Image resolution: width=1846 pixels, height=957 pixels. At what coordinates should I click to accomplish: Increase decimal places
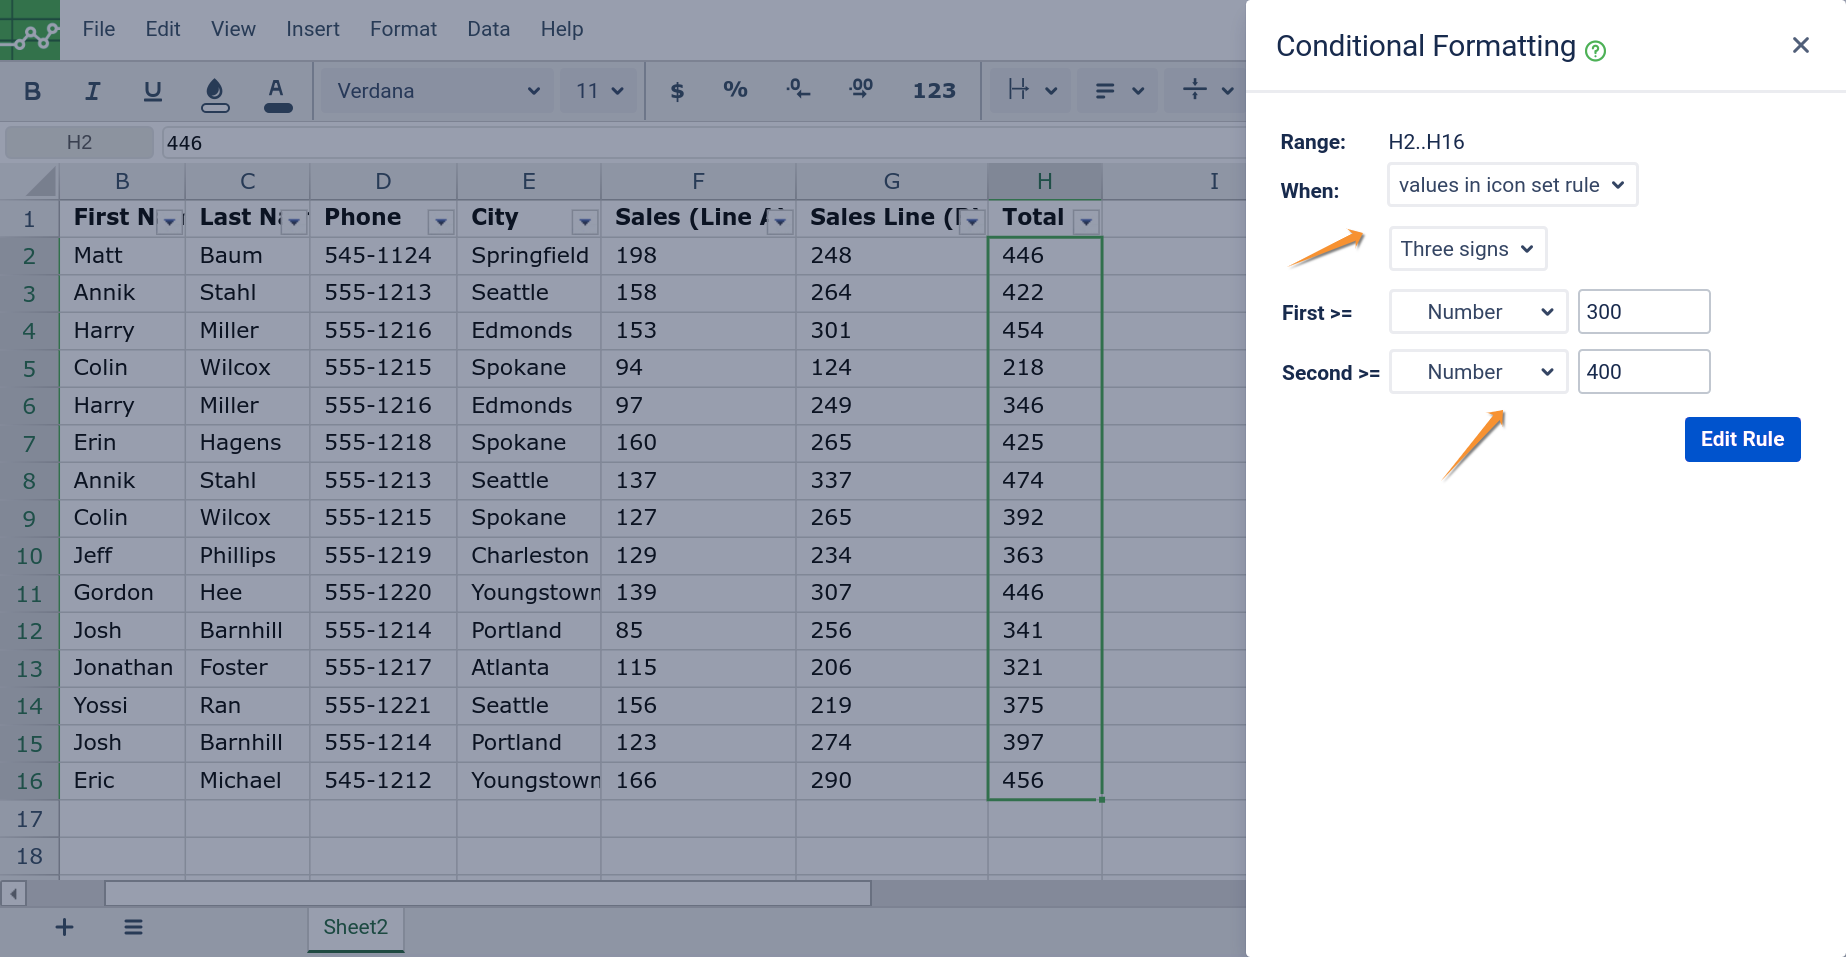(x=860, y=90)
